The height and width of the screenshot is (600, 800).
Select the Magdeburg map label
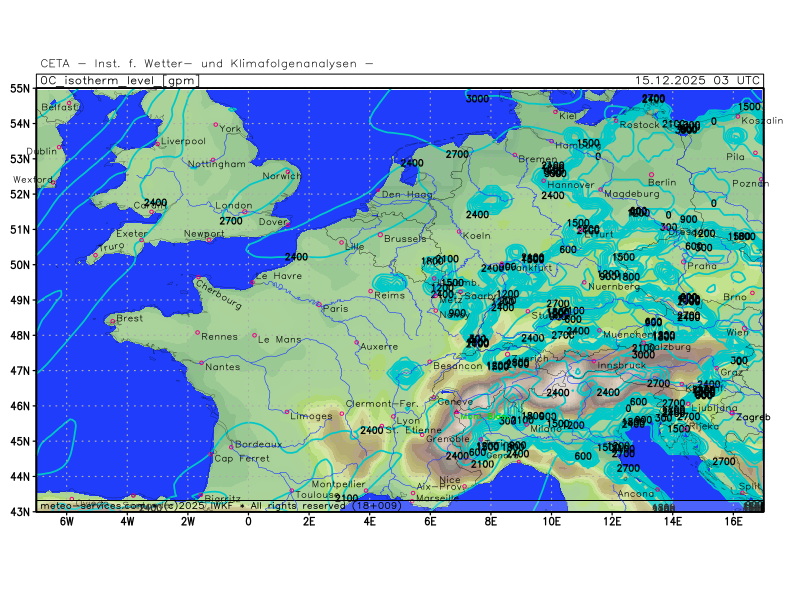632,193
